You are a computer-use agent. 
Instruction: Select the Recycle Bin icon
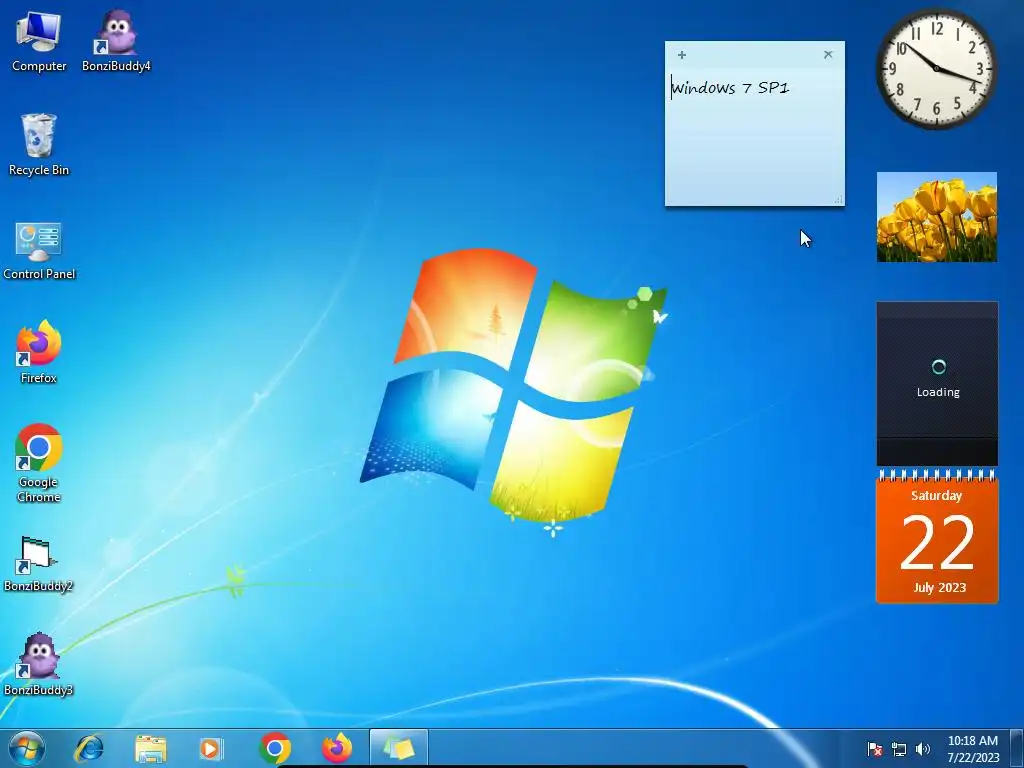(39, 145)
